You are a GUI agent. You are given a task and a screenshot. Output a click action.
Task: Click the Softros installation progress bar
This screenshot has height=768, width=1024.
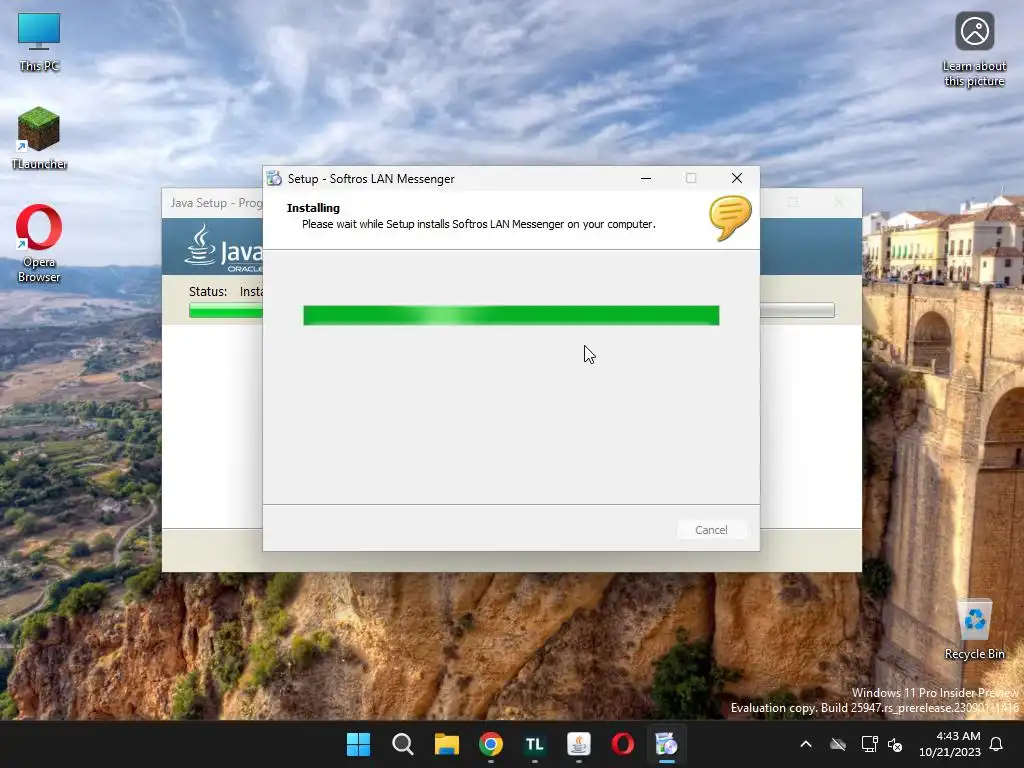511,315
